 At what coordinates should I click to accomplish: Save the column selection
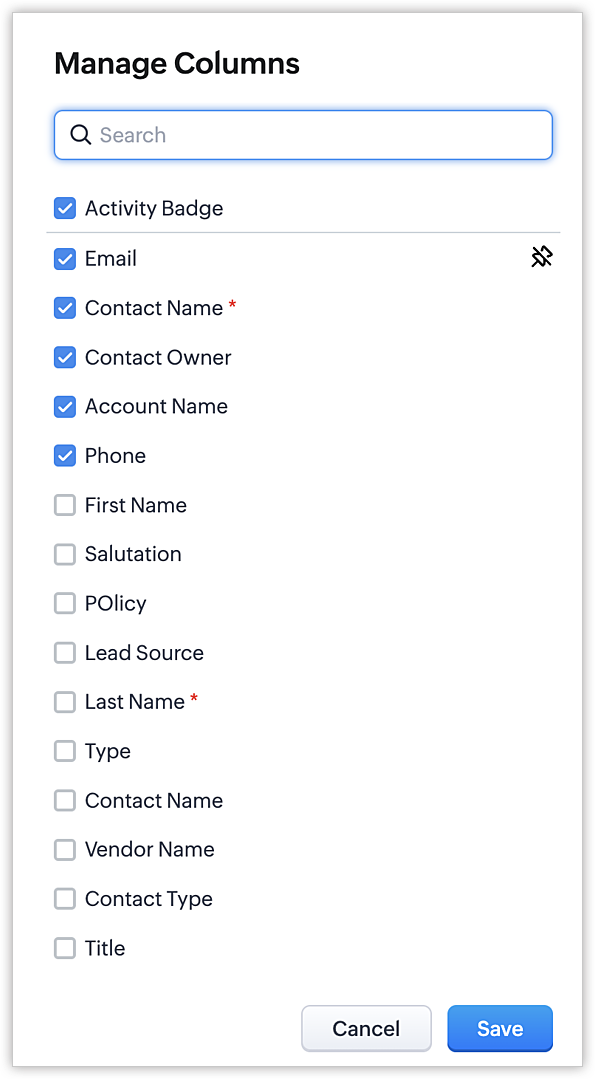coord(500,1029)
